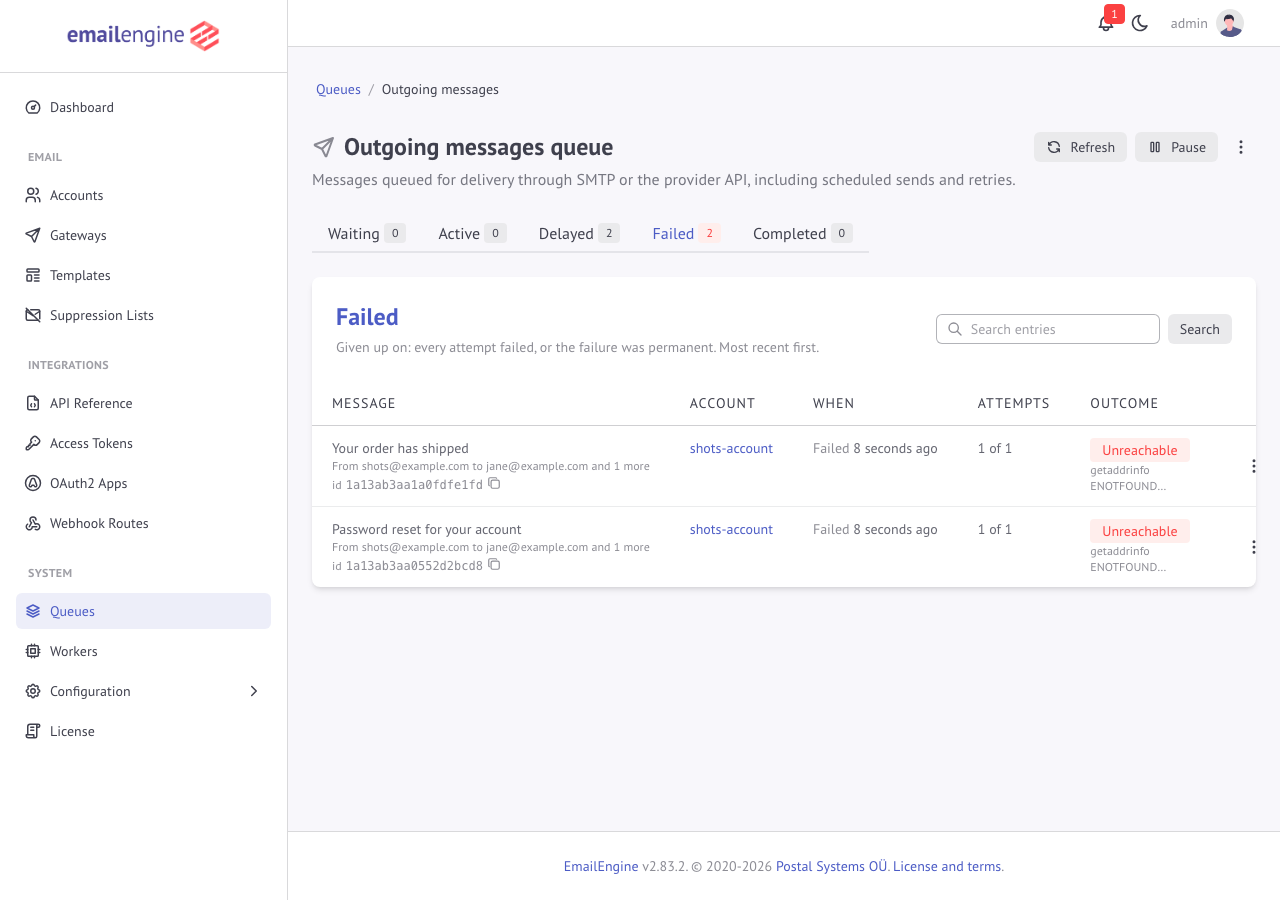Click the License receipt icon
This screenshot has width=1280, height=900.
[x=33, y=731]
